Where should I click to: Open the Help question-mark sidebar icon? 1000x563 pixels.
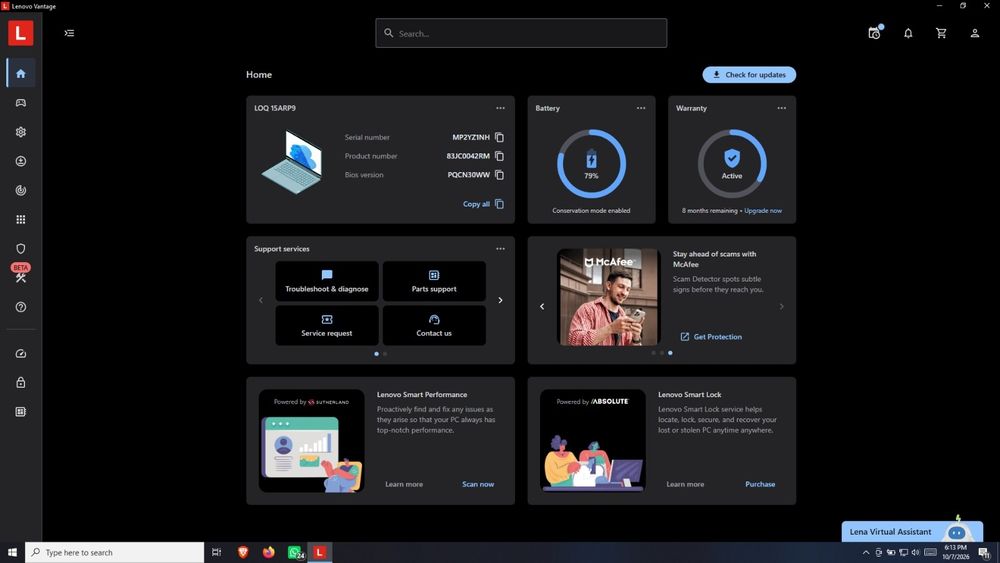point(20,307)
